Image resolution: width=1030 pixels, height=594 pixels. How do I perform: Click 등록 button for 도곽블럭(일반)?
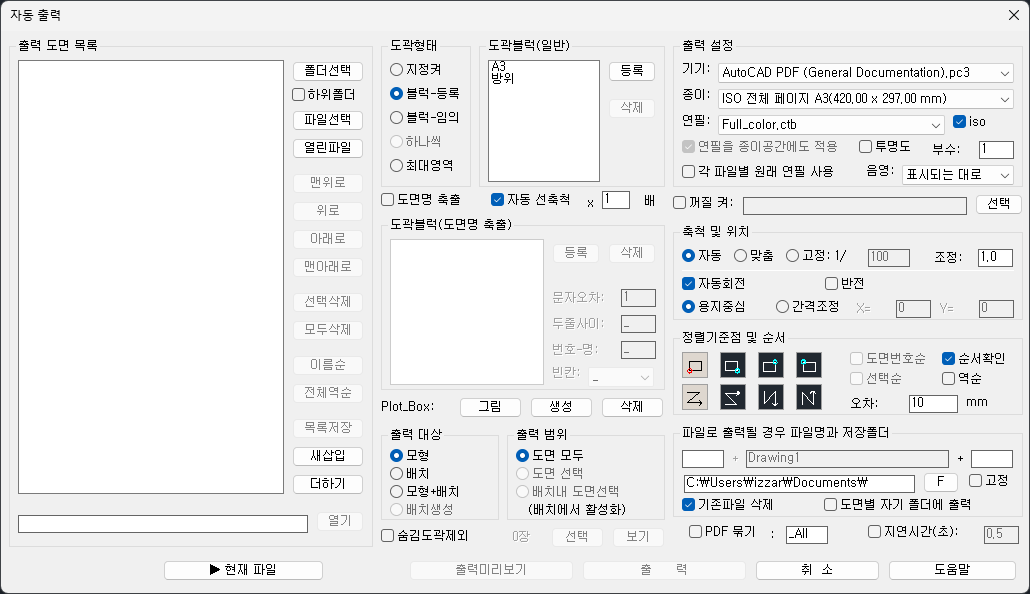coord(632,71)
